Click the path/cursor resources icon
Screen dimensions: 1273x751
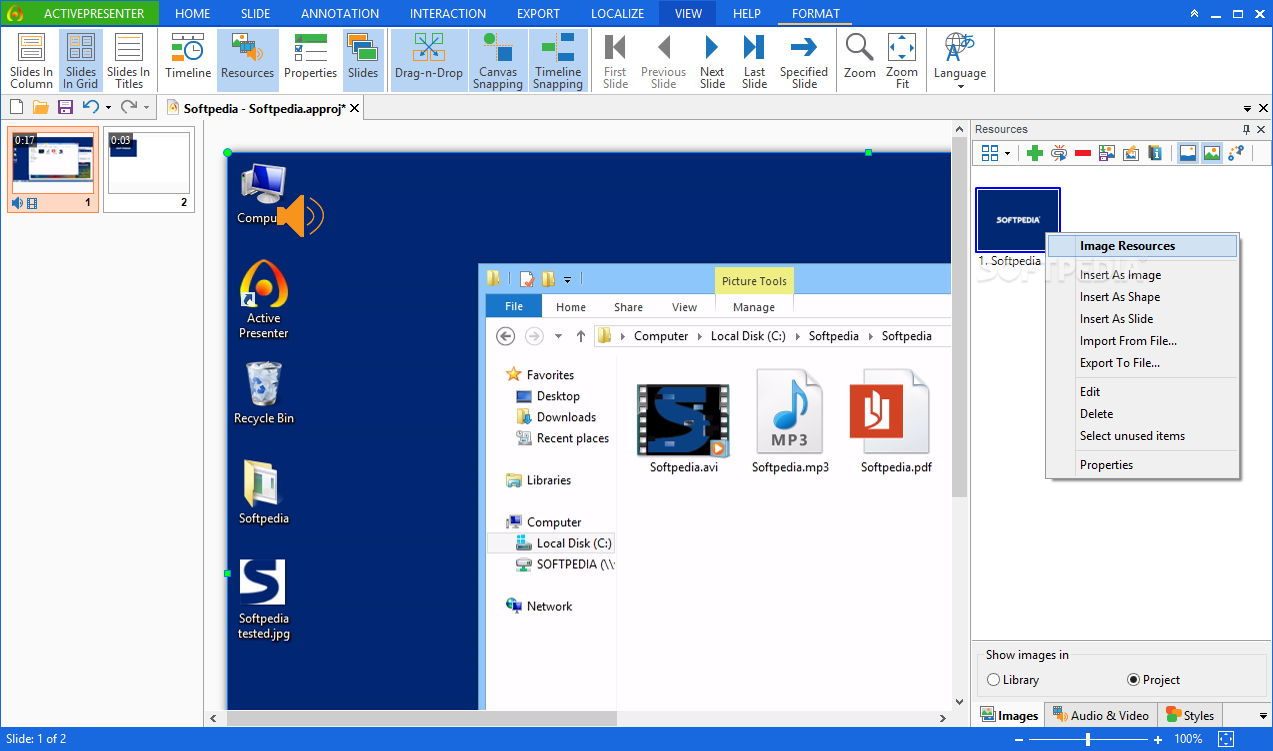point(1236,153)
